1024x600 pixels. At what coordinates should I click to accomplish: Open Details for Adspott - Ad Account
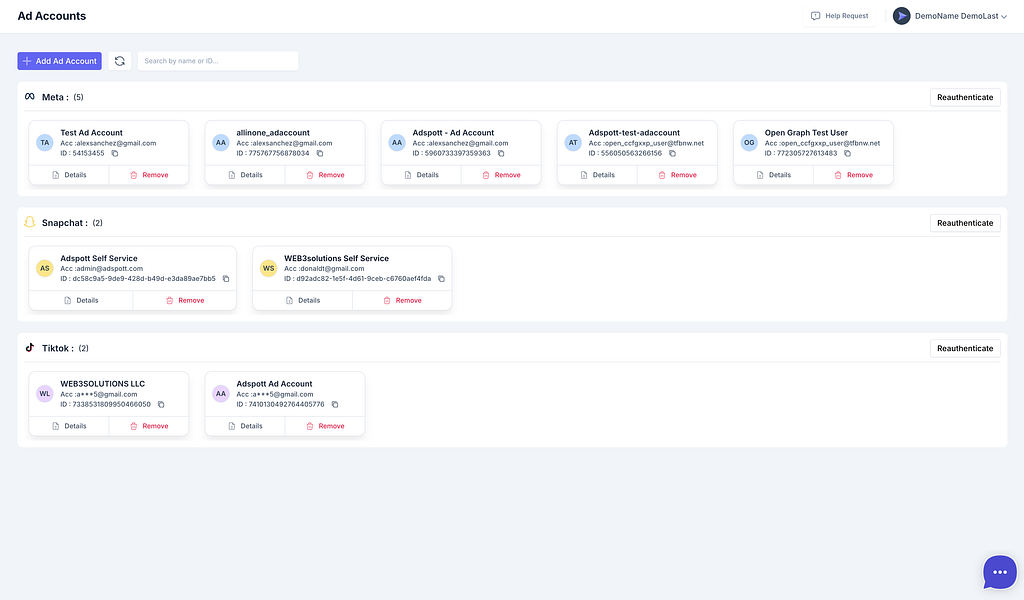click(421, 175)
